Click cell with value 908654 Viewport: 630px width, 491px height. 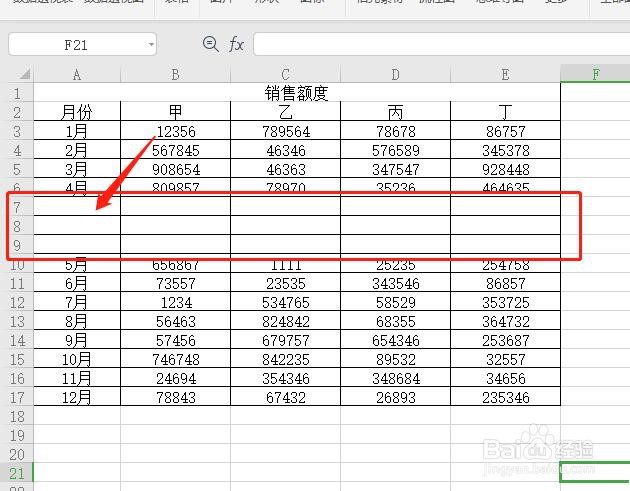[175, 169]
